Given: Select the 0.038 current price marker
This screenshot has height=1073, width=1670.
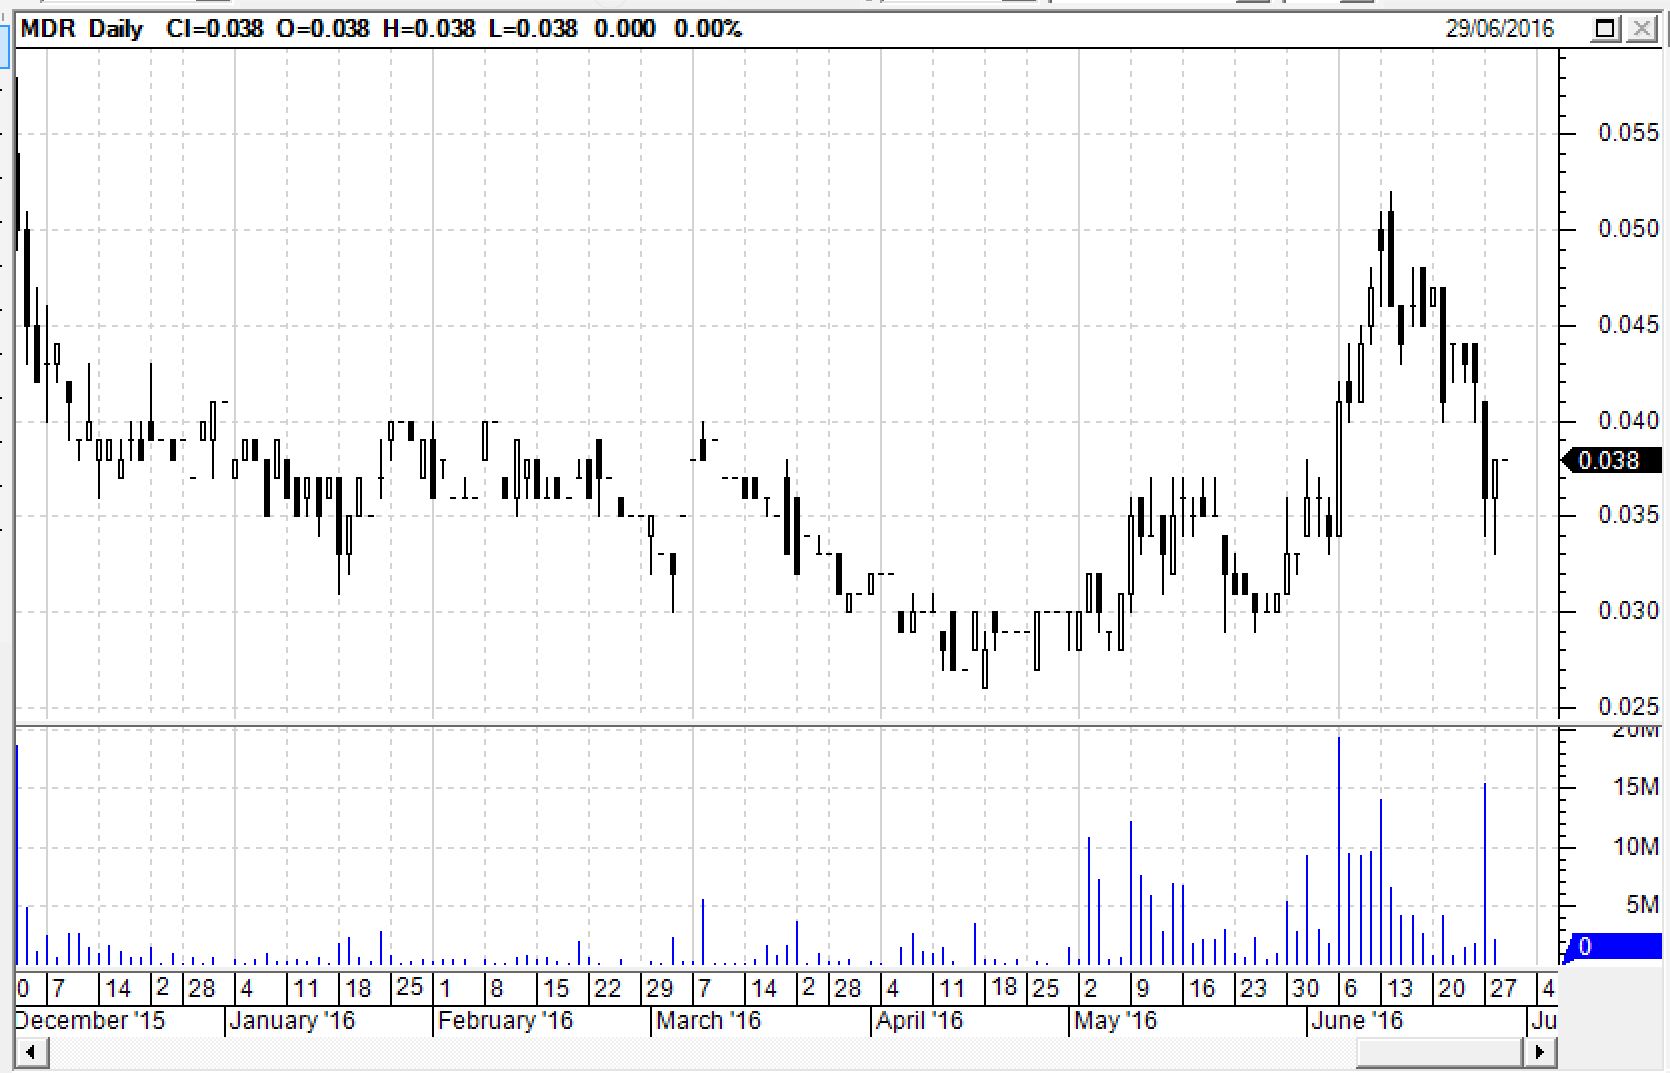Looking at the screenshot, I should pyautogui.click(x=1612, y=460).
